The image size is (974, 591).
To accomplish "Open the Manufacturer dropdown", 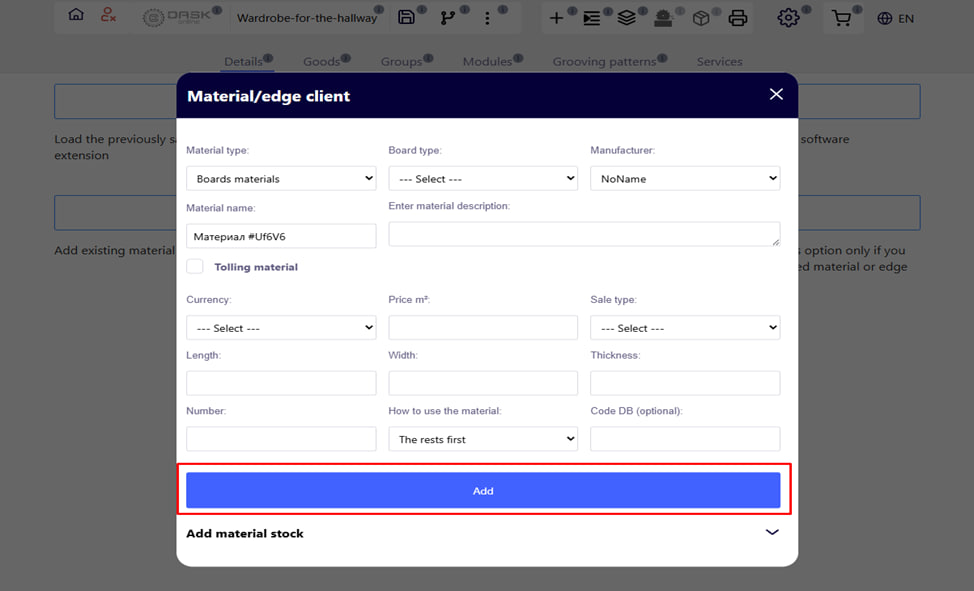I will (685, 179).
